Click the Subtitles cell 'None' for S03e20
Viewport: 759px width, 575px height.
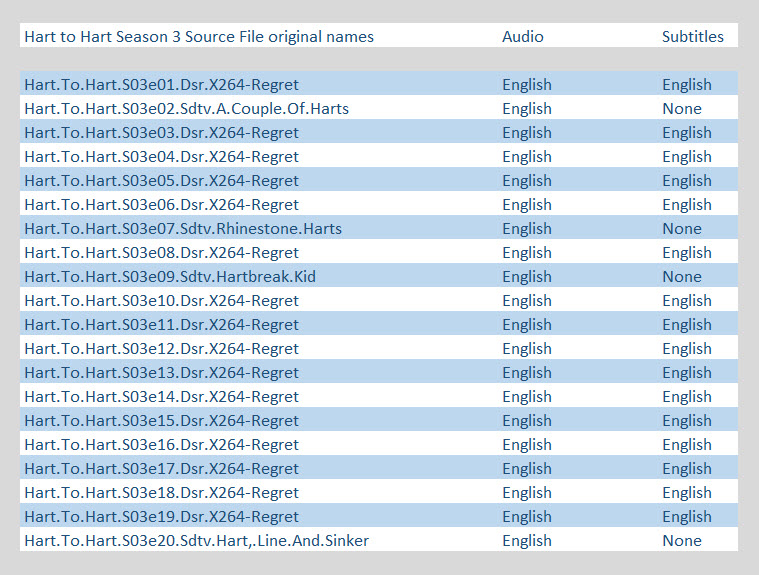tap(682, 541)
